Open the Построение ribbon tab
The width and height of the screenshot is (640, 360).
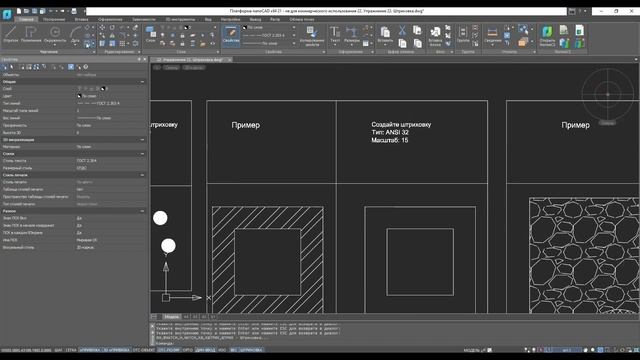tap(54, 19)
